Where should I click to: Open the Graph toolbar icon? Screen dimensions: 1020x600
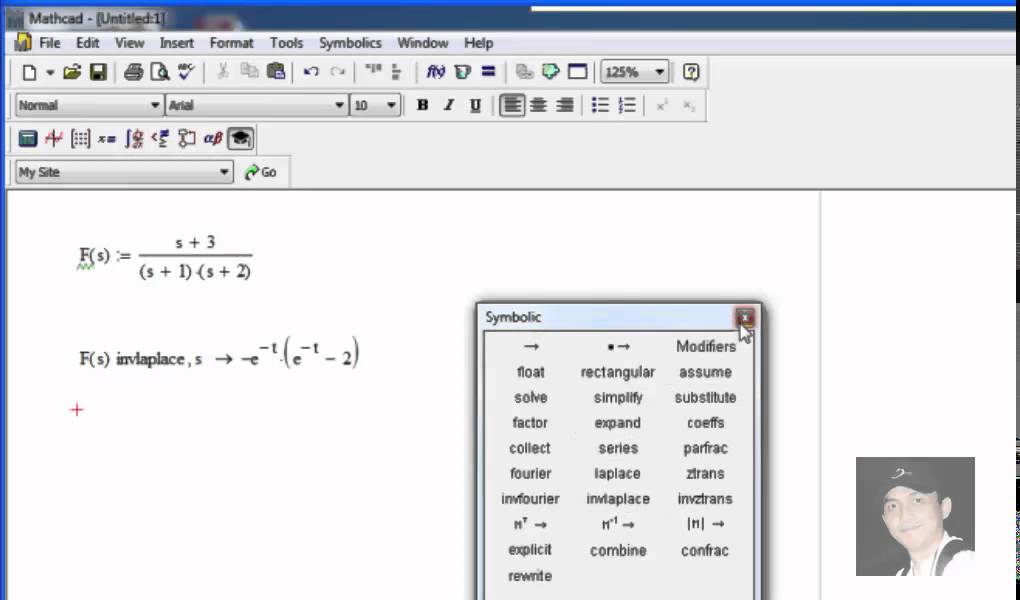(54, 138)
